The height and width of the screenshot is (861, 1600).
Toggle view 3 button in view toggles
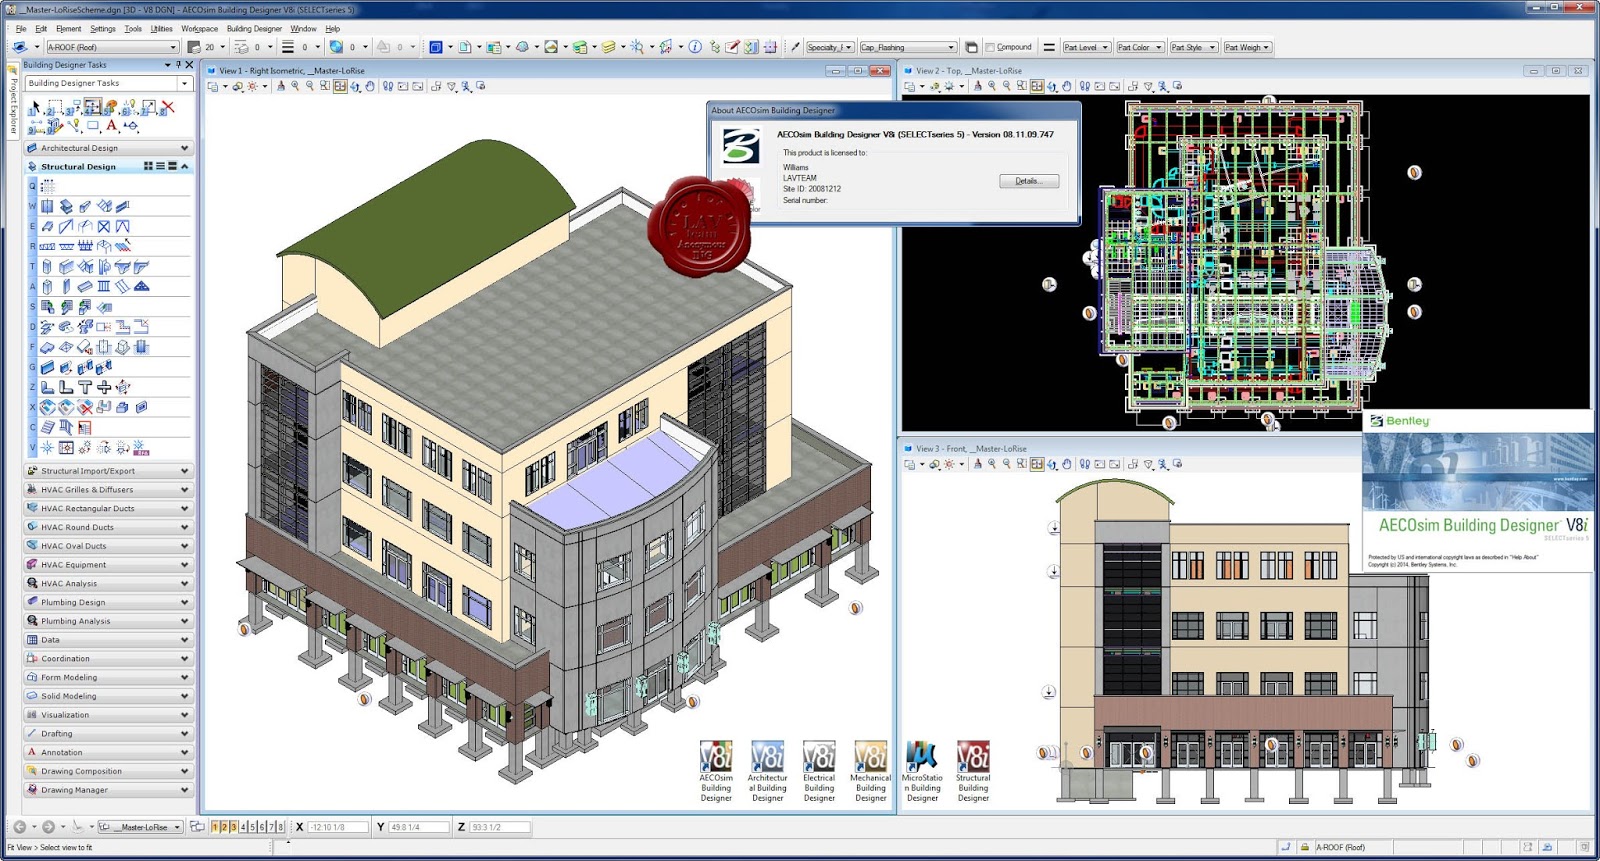click(233, 827)
